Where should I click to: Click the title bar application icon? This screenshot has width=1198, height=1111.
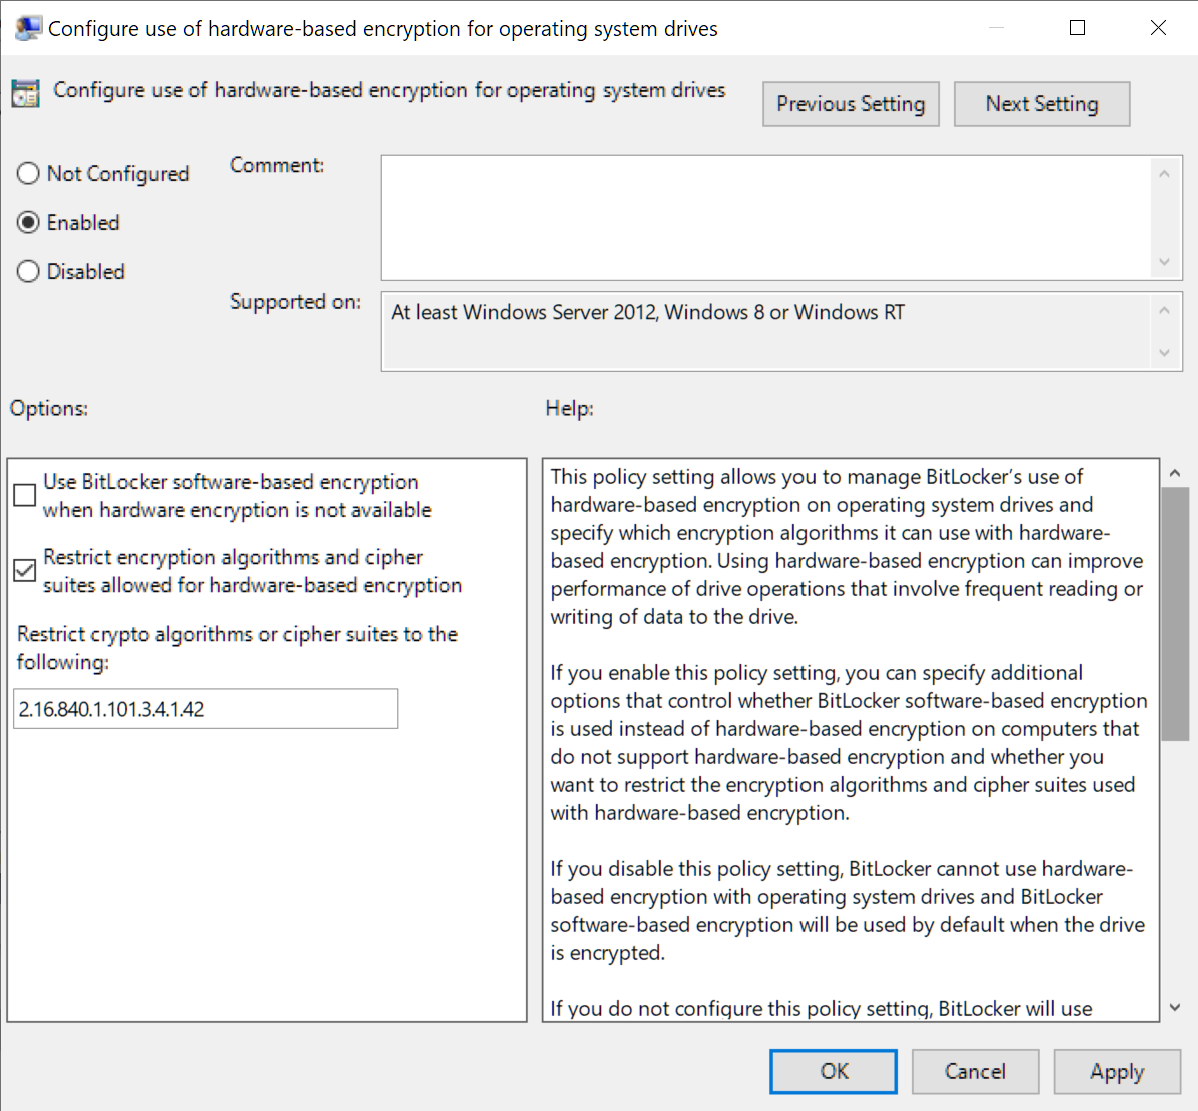[x=28, y=28]
